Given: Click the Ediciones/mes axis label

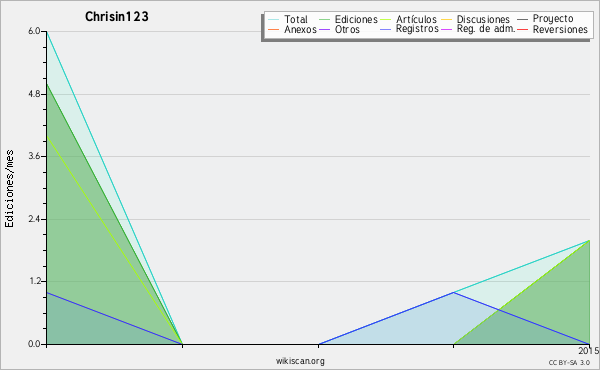Looking at the screenshot, I should click(x=9, y=189).
